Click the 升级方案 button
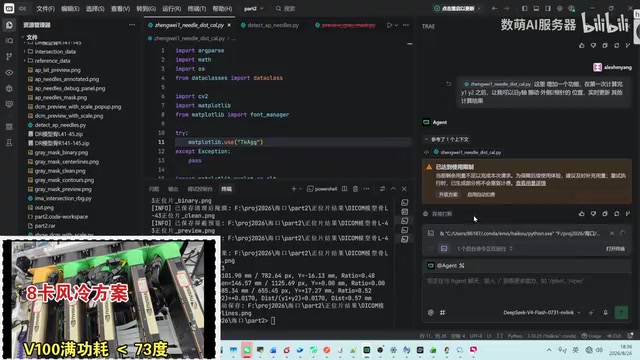This screenshot has width=640, height=360. click(448, 195)
